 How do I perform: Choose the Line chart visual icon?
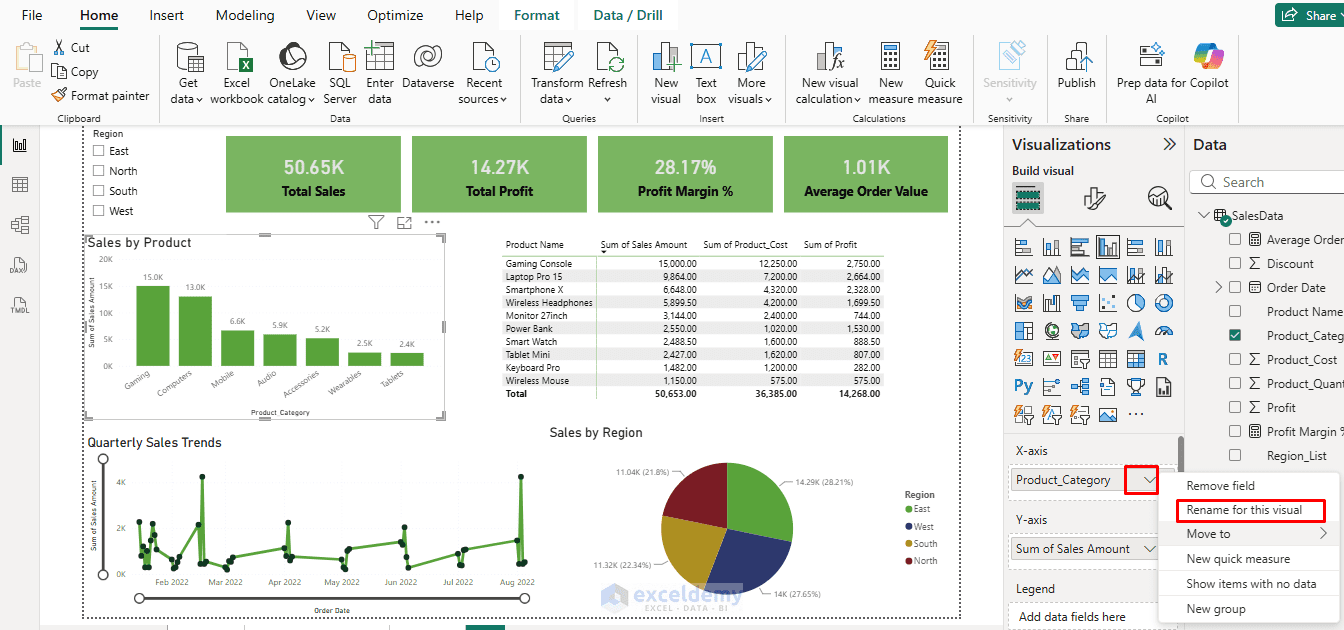(1023, 275)
